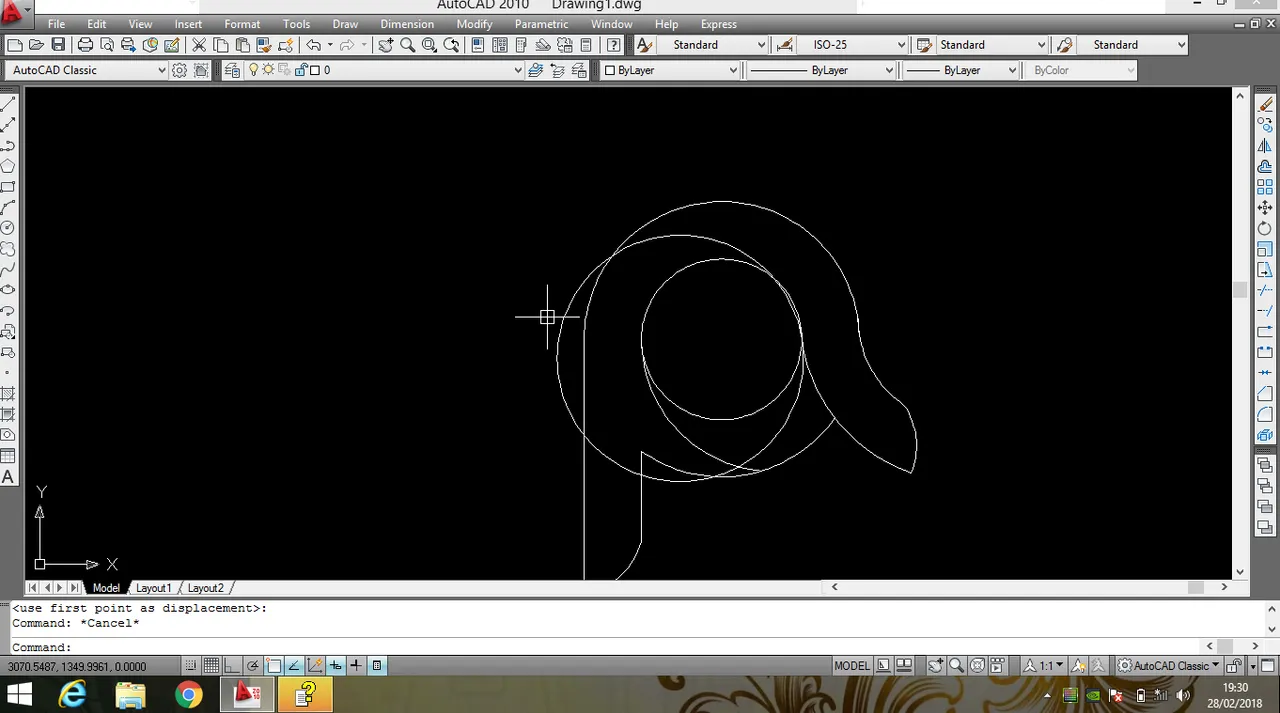The height and width of the screenshot is (713, 1280).
Task: Toggle Dynamic Input in status bar
Action: click(x=336, y=666)
